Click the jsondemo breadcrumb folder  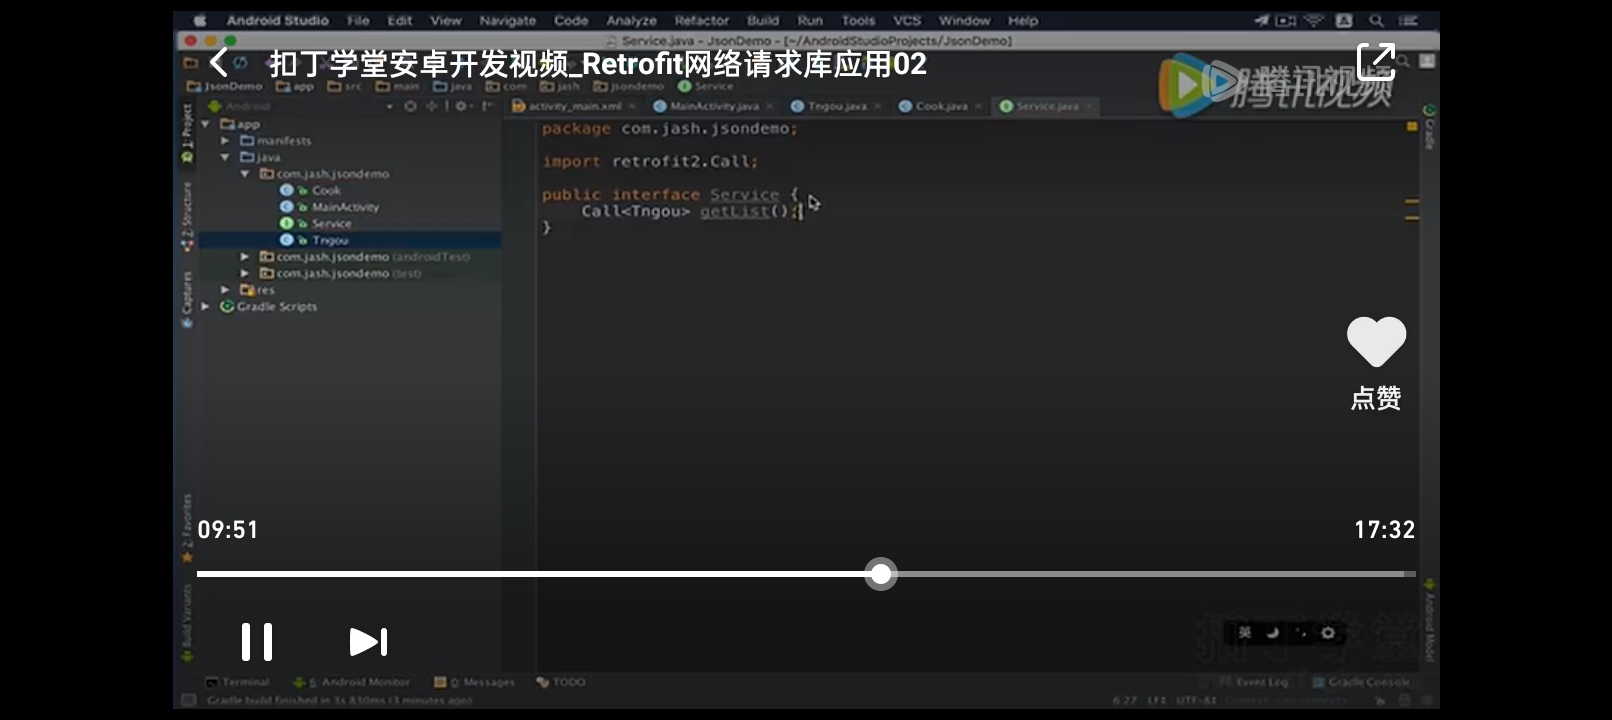click(629, 86)
